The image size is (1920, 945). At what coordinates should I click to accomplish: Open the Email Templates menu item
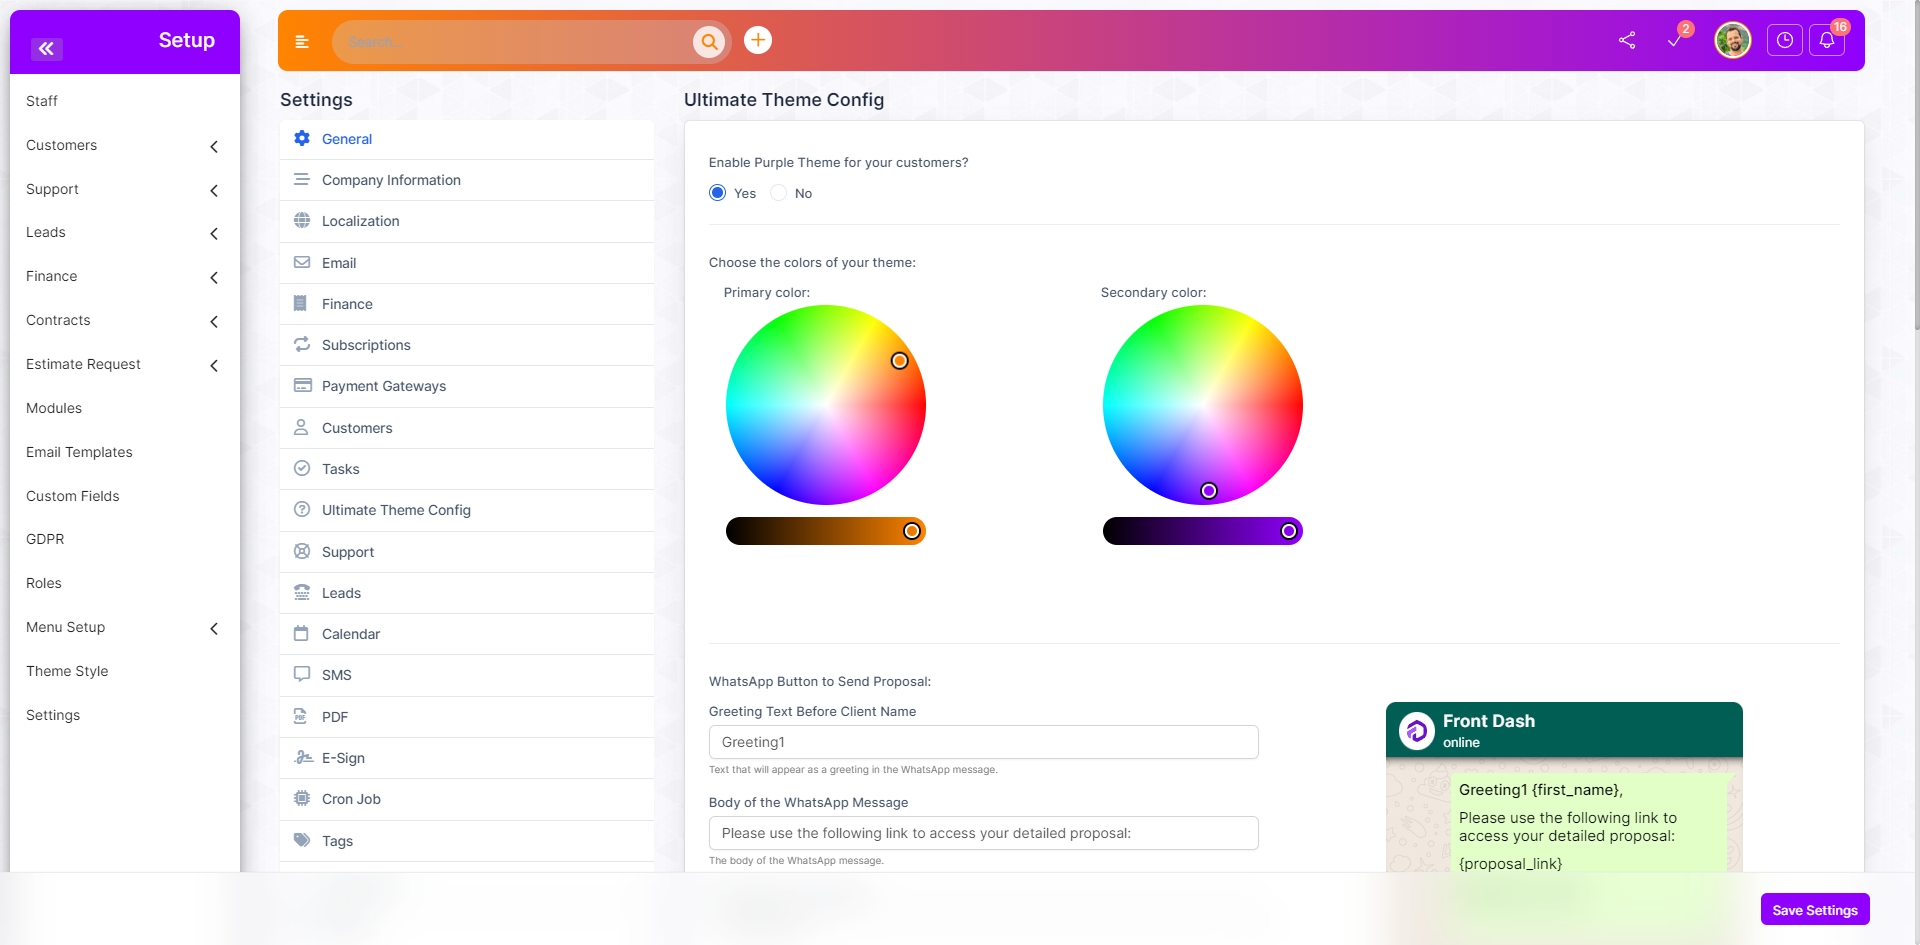79,452
